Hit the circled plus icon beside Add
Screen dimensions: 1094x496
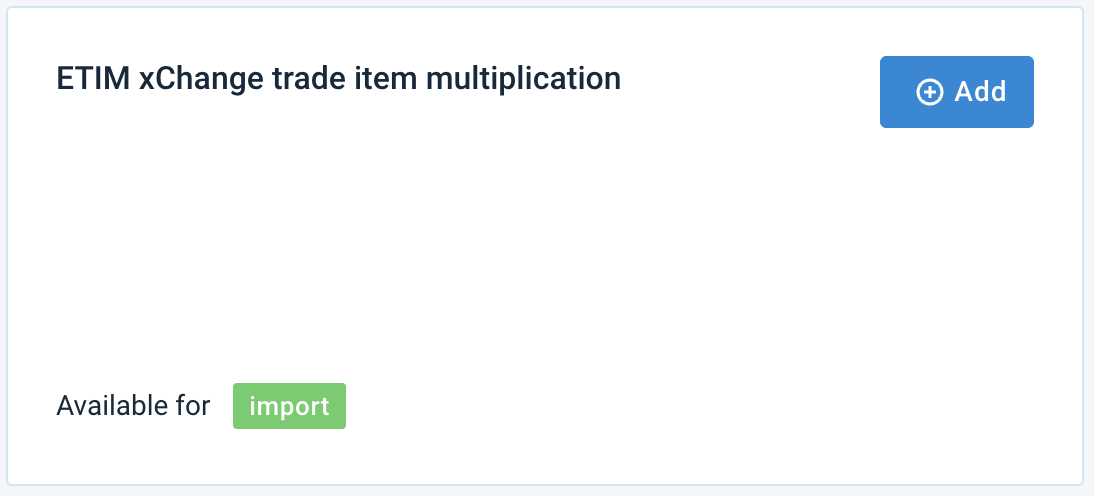[929, 92]
